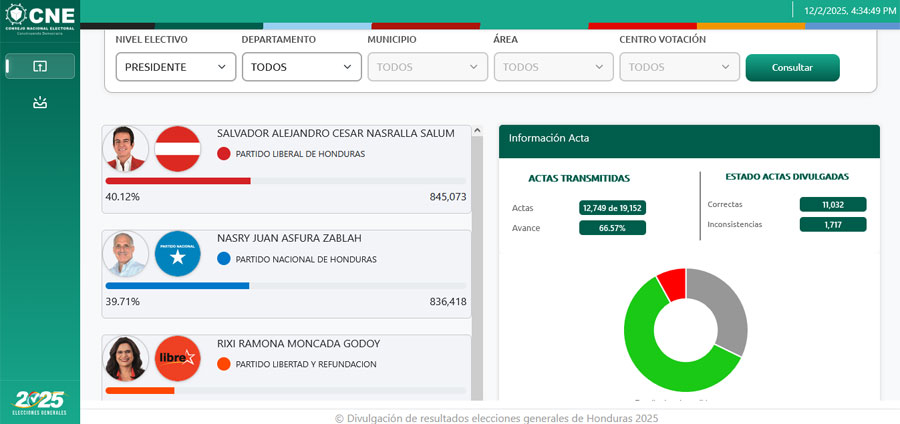Click the Partido Nacional blue star logo
The image size is (900, 424).
(x=178, y=254)
